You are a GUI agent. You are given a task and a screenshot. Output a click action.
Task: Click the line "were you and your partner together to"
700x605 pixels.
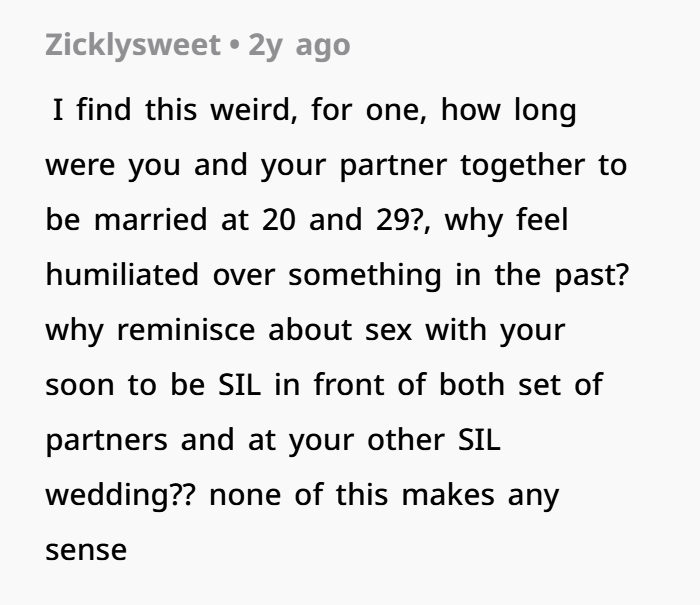336,165
